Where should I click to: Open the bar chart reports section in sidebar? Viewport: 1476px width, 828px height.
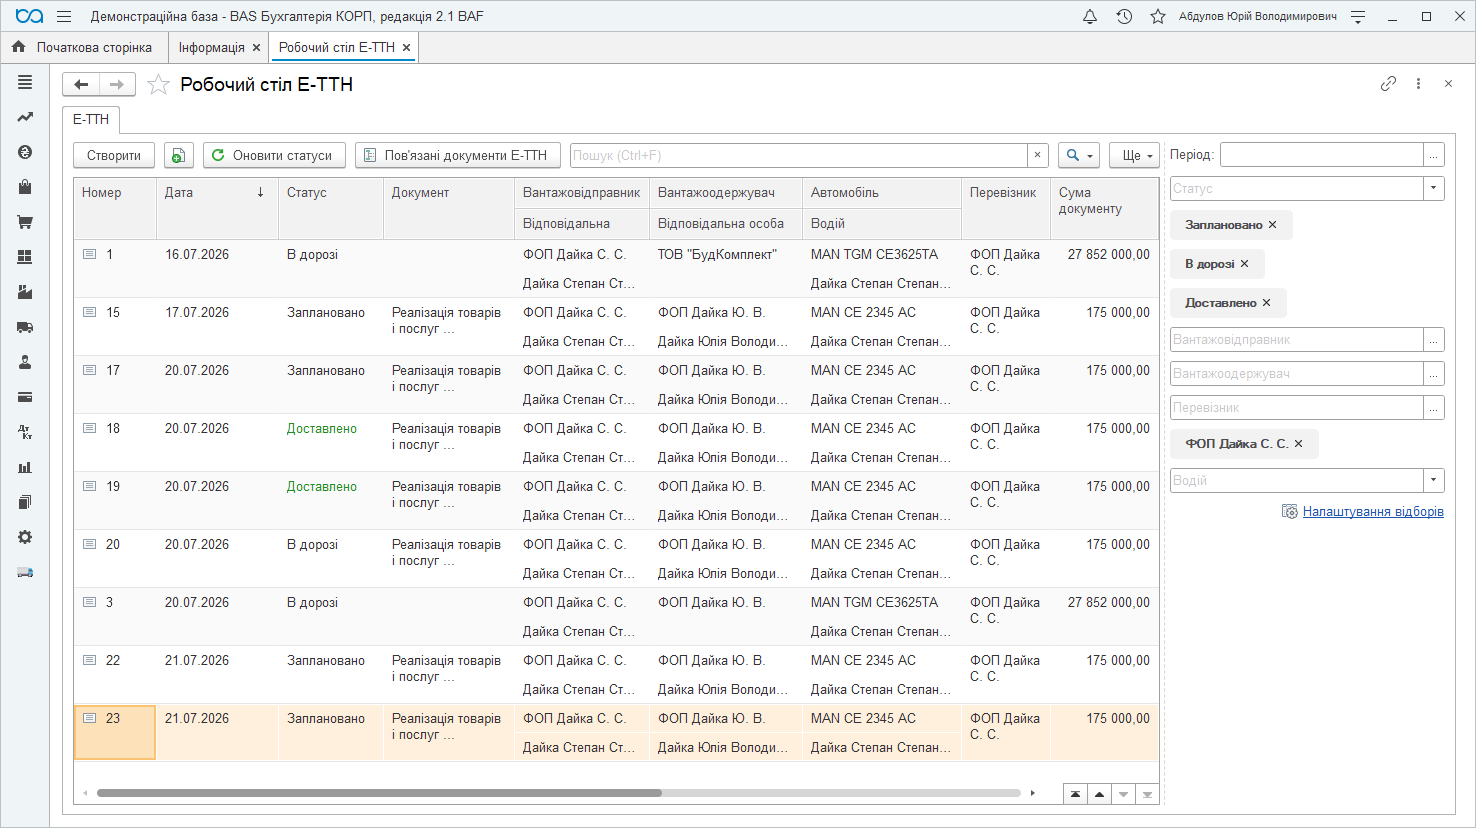tap(25, 467)
